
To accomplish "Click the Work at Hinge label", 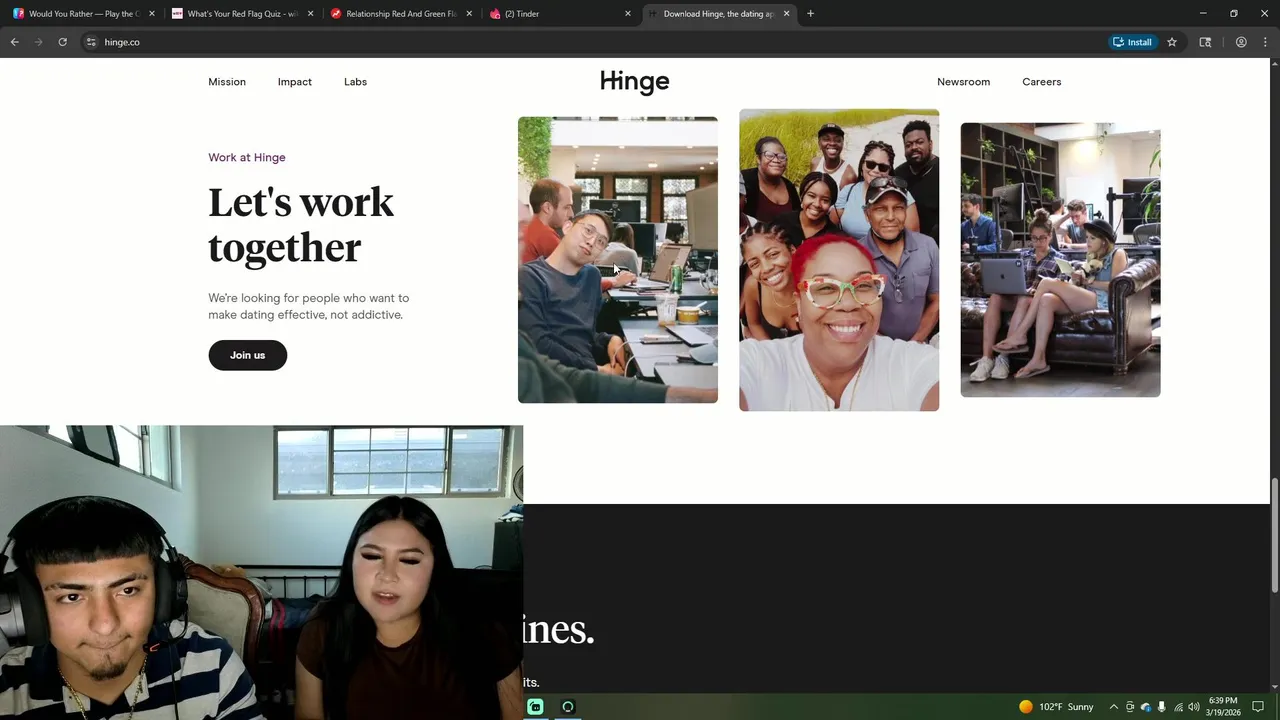I will coord(247,157).
